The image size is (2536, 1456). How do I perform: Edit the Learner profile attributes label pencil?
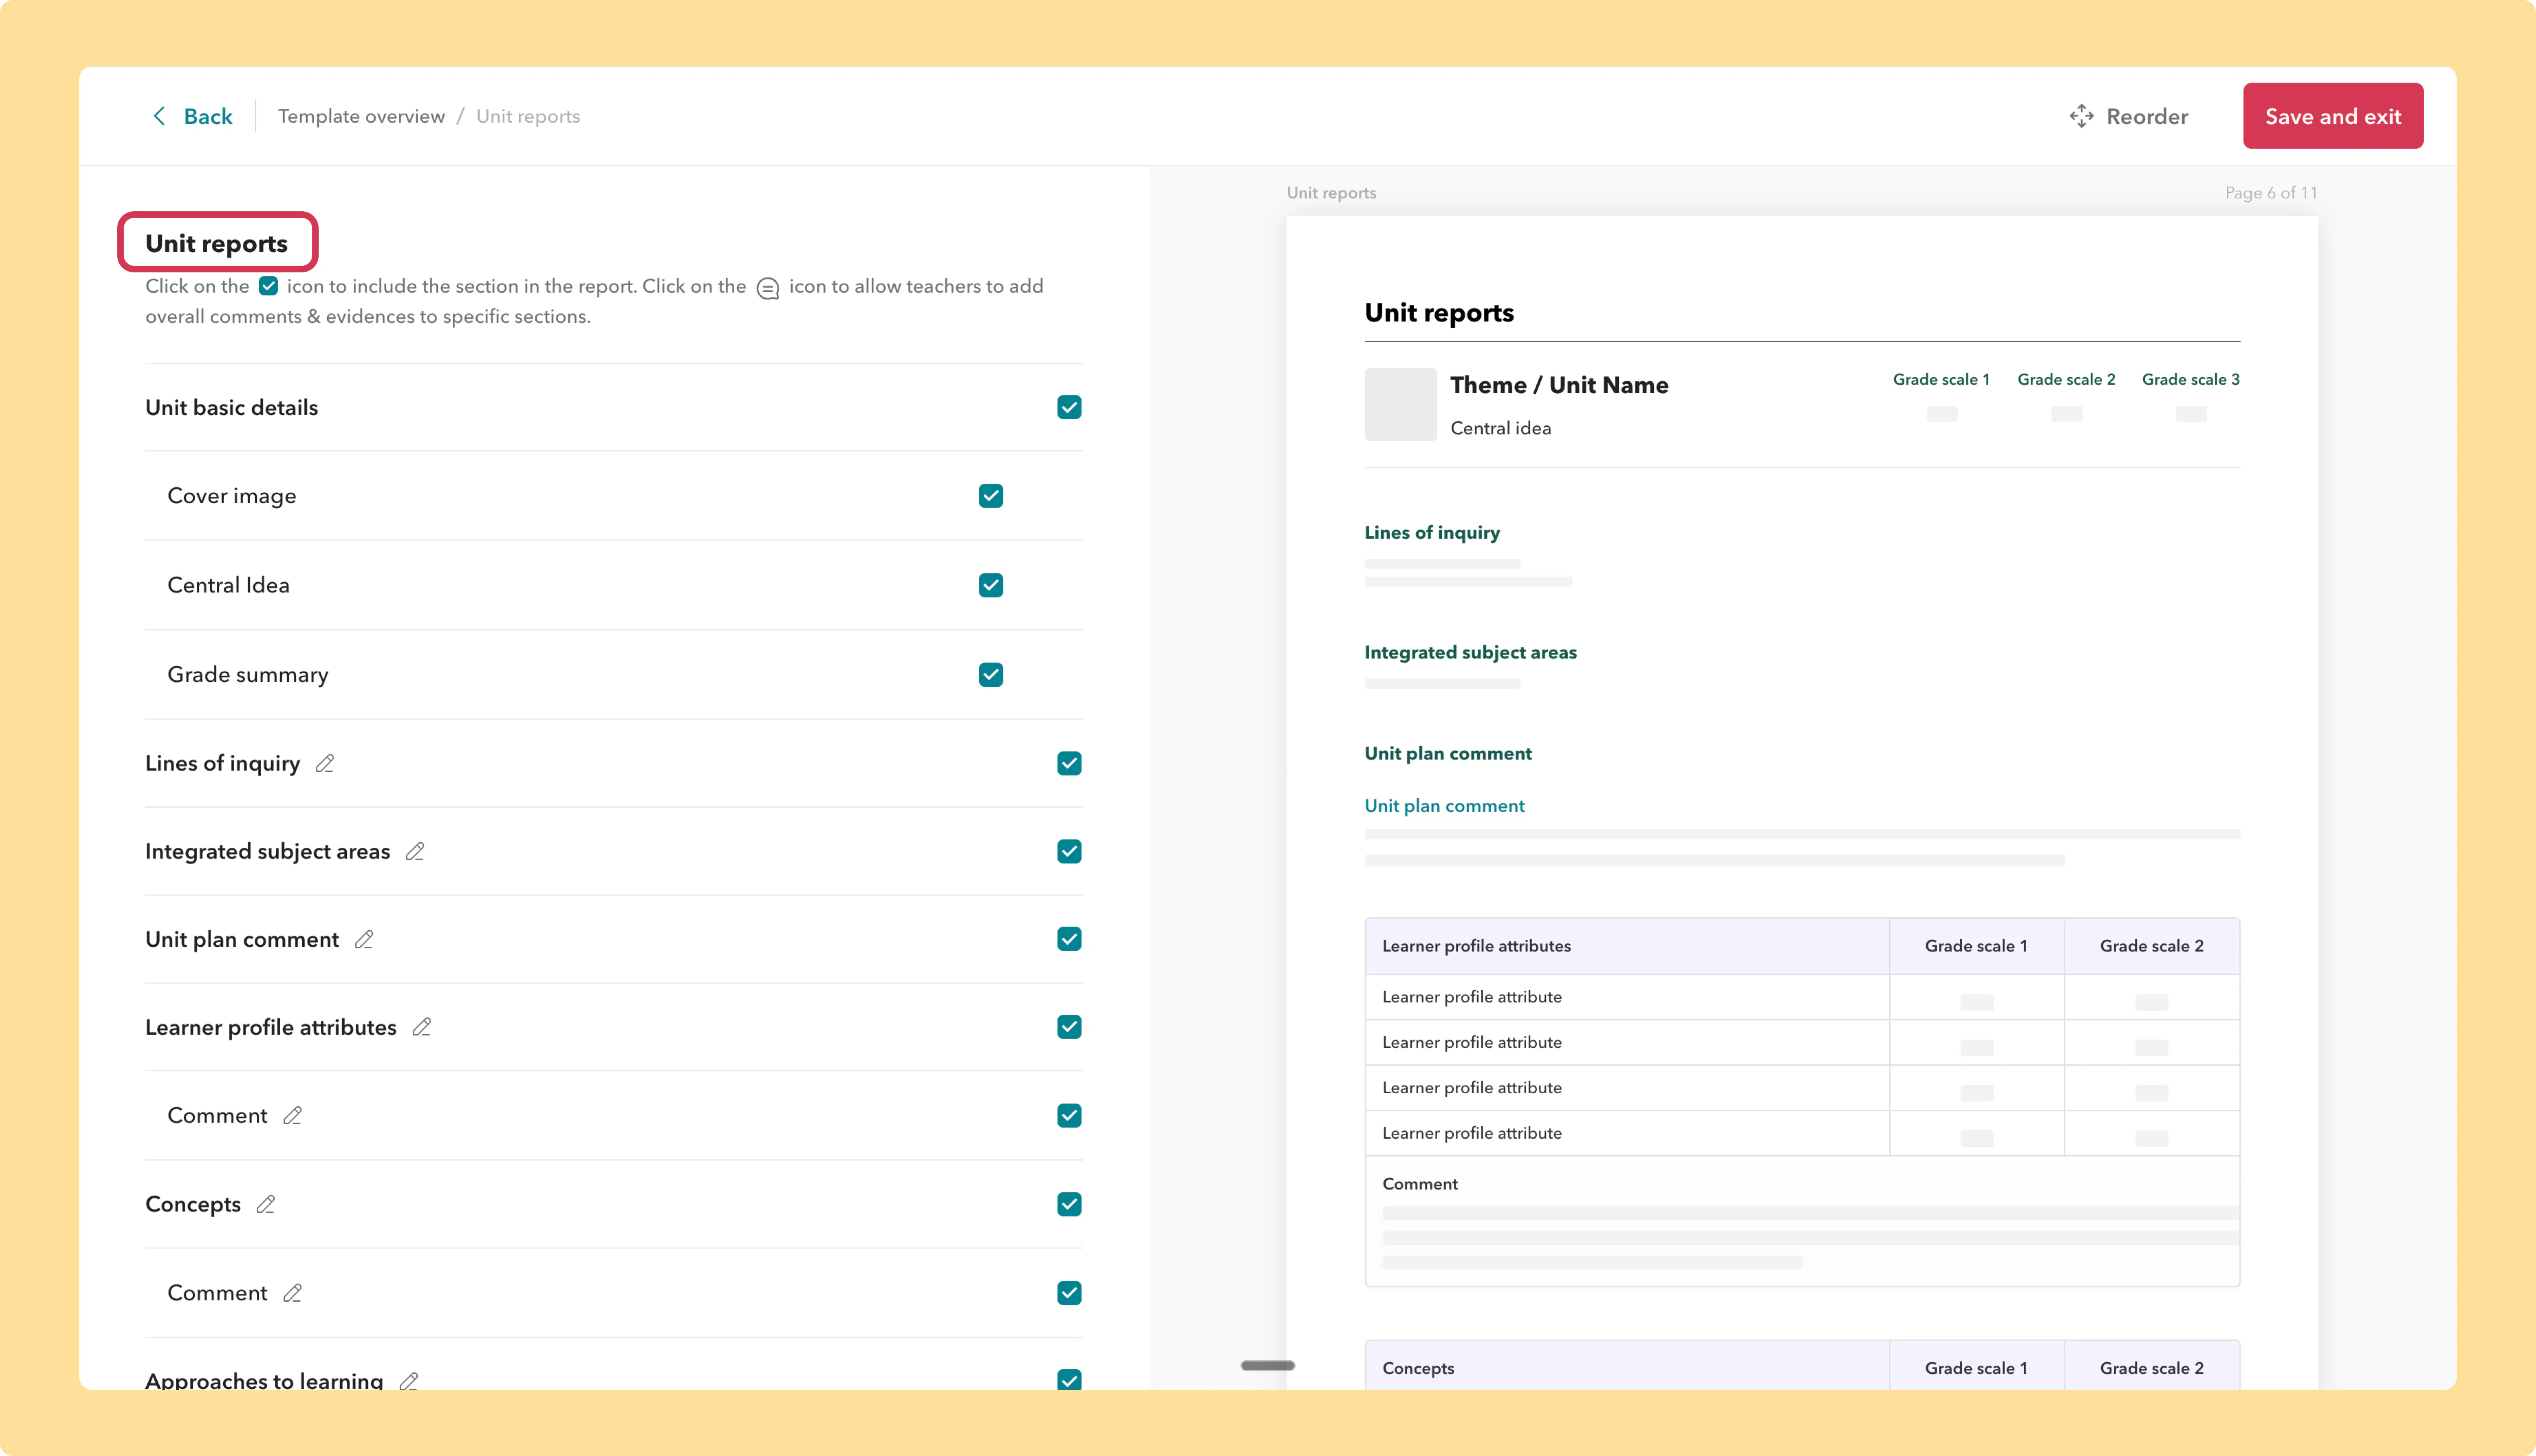pos(422,1027)
